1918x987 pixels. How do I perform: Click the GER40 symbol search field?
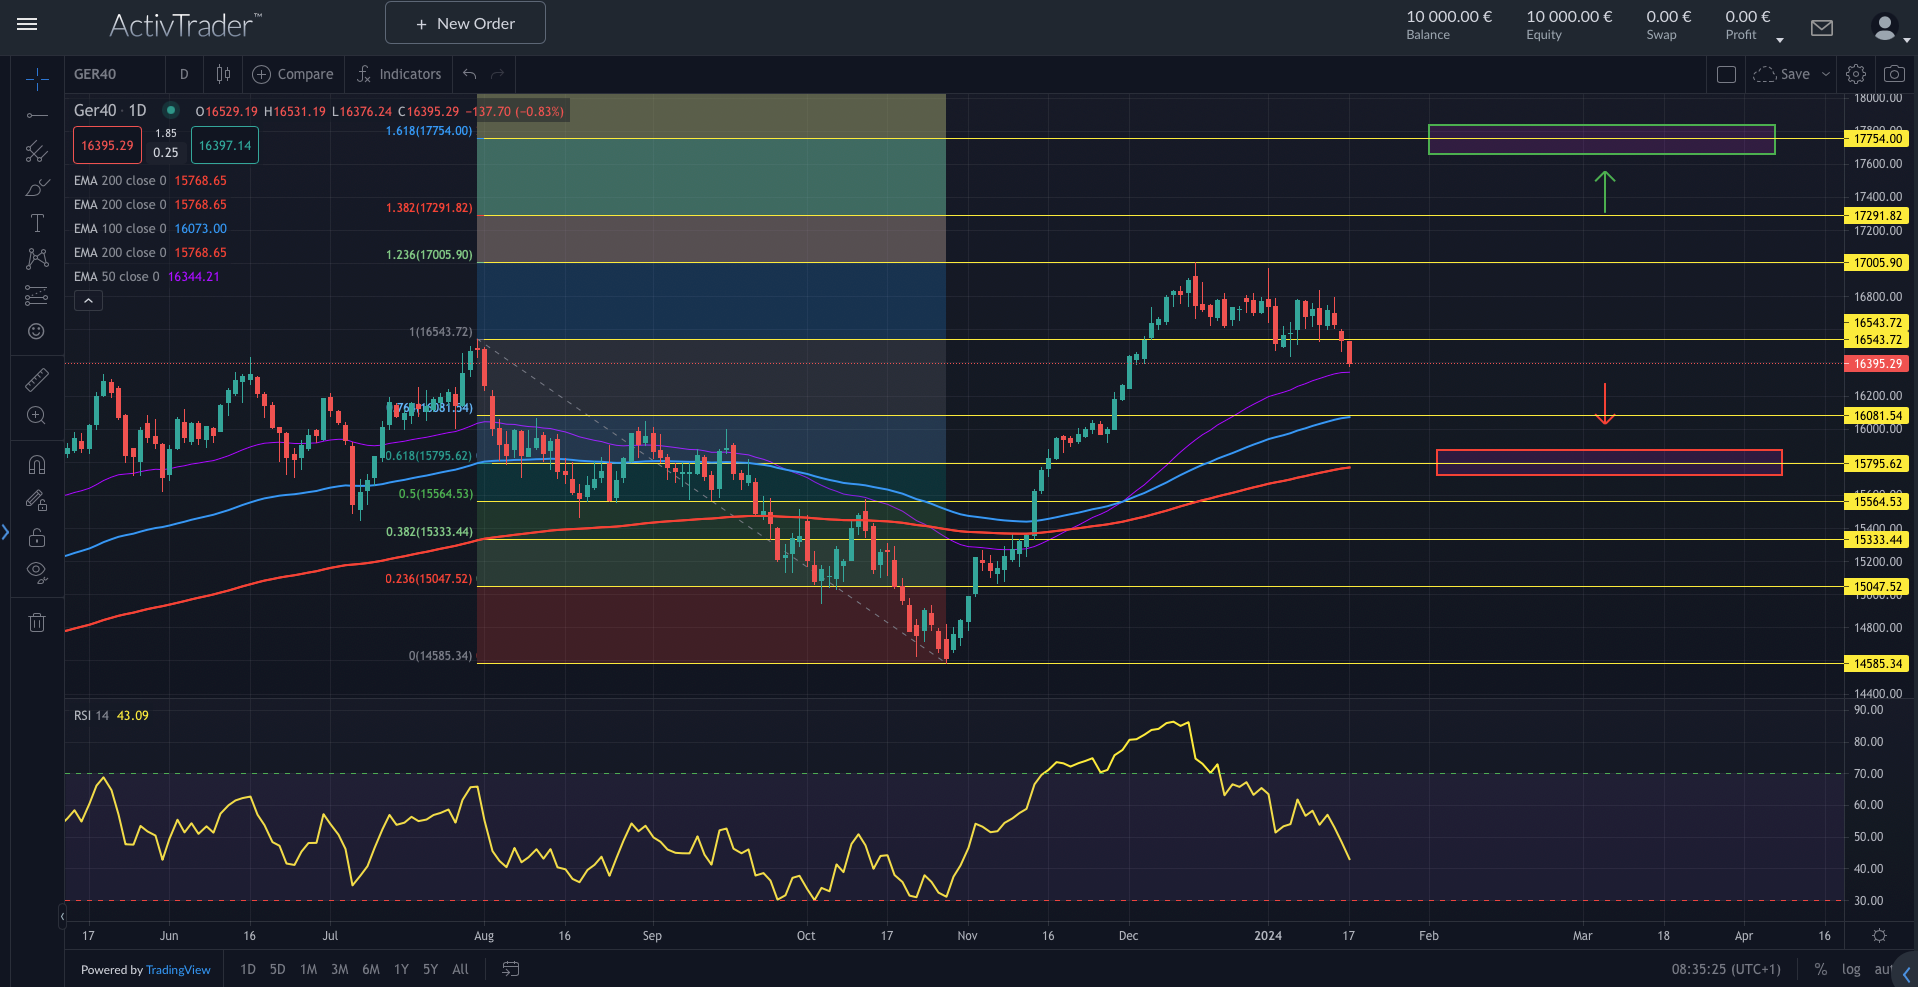(114, 74)
